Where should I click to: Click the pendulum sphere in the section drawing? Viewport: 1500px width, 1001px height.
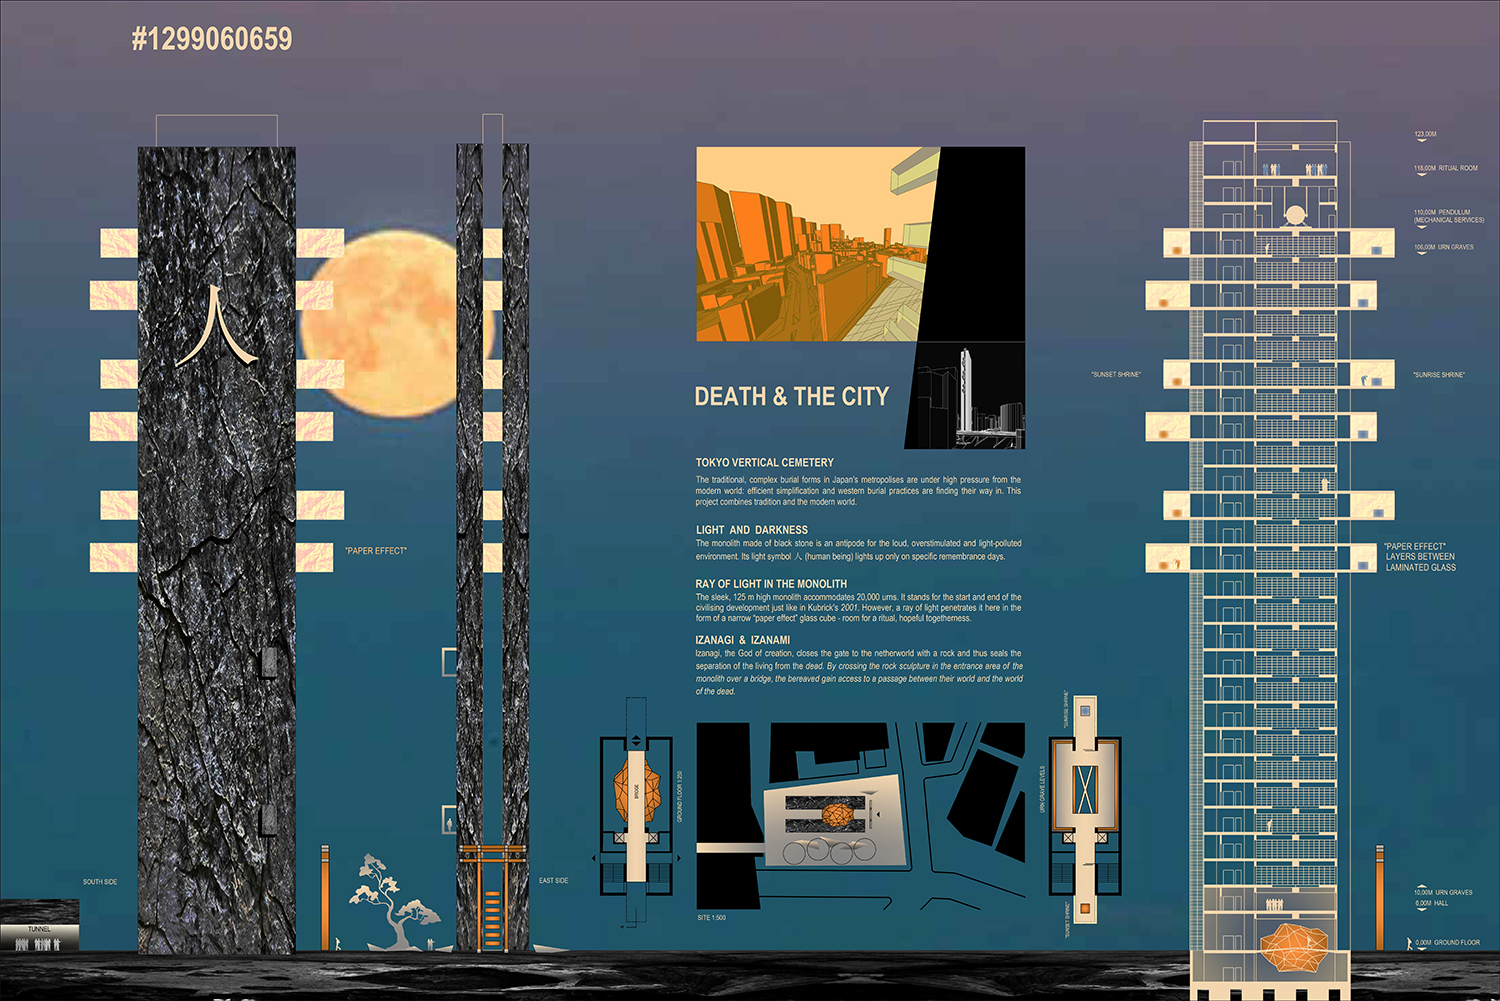click(x=1295, y=216)
